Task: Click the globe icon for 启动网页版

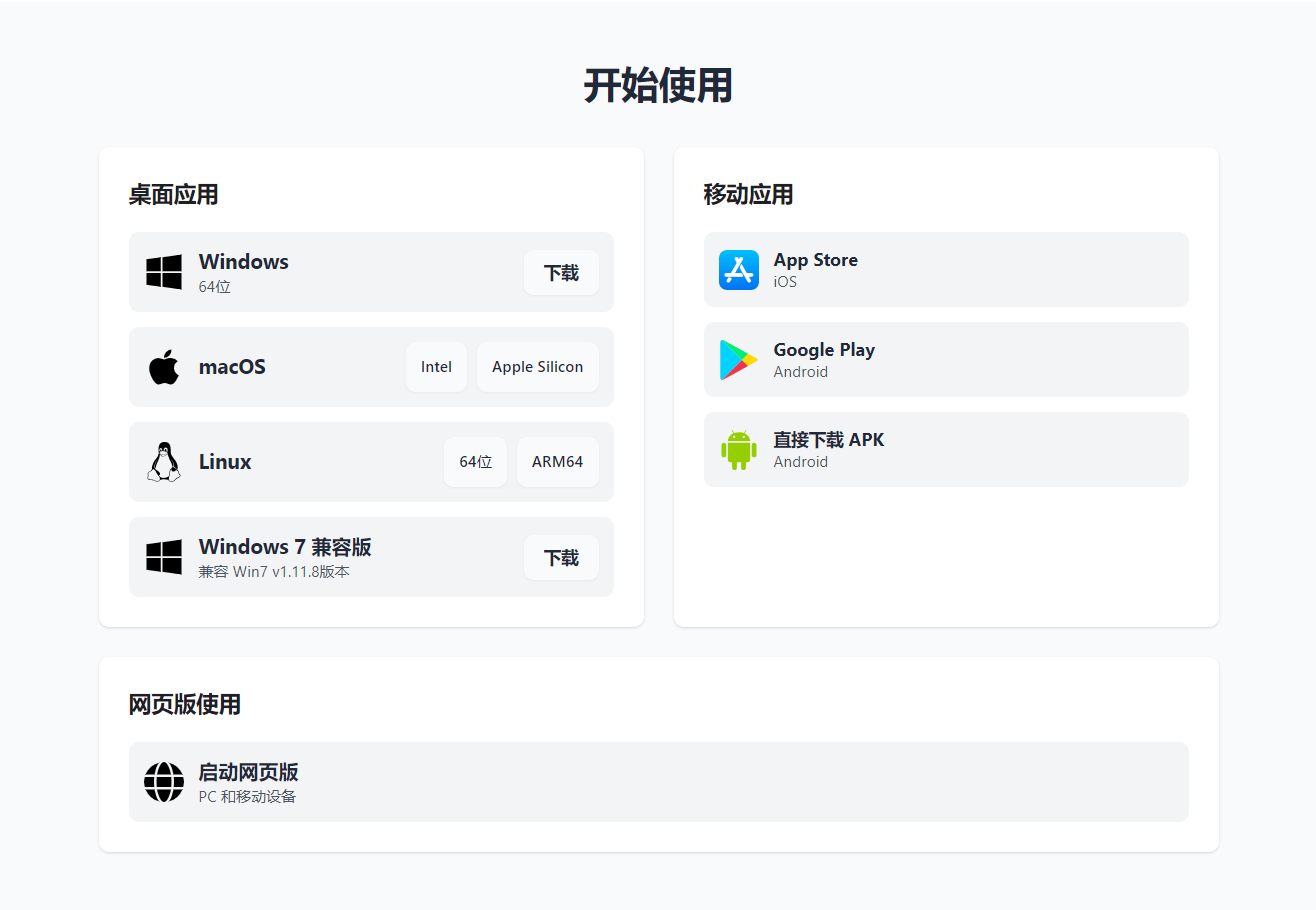Action: [164, 782]
